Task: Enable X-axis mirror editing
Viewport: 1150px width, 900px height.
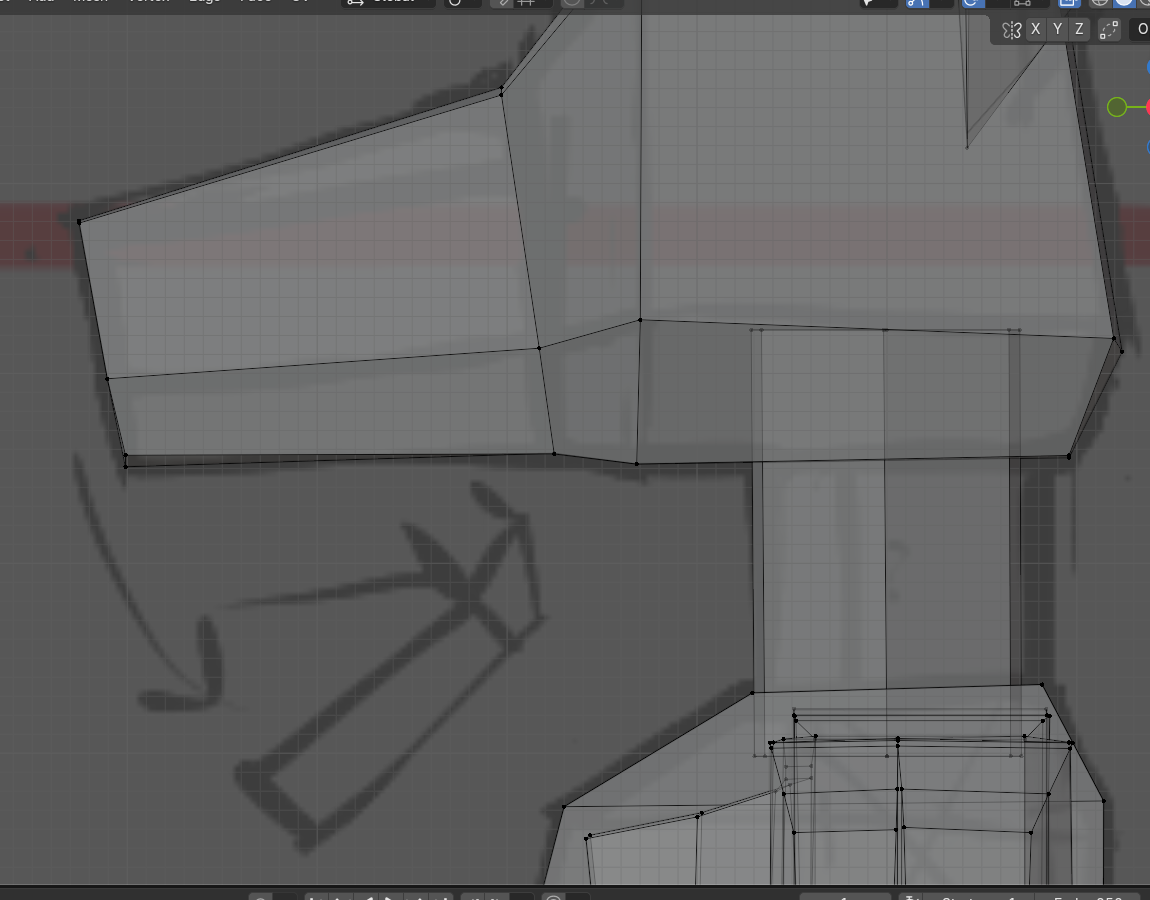Action: click(x=1036, y=30)
